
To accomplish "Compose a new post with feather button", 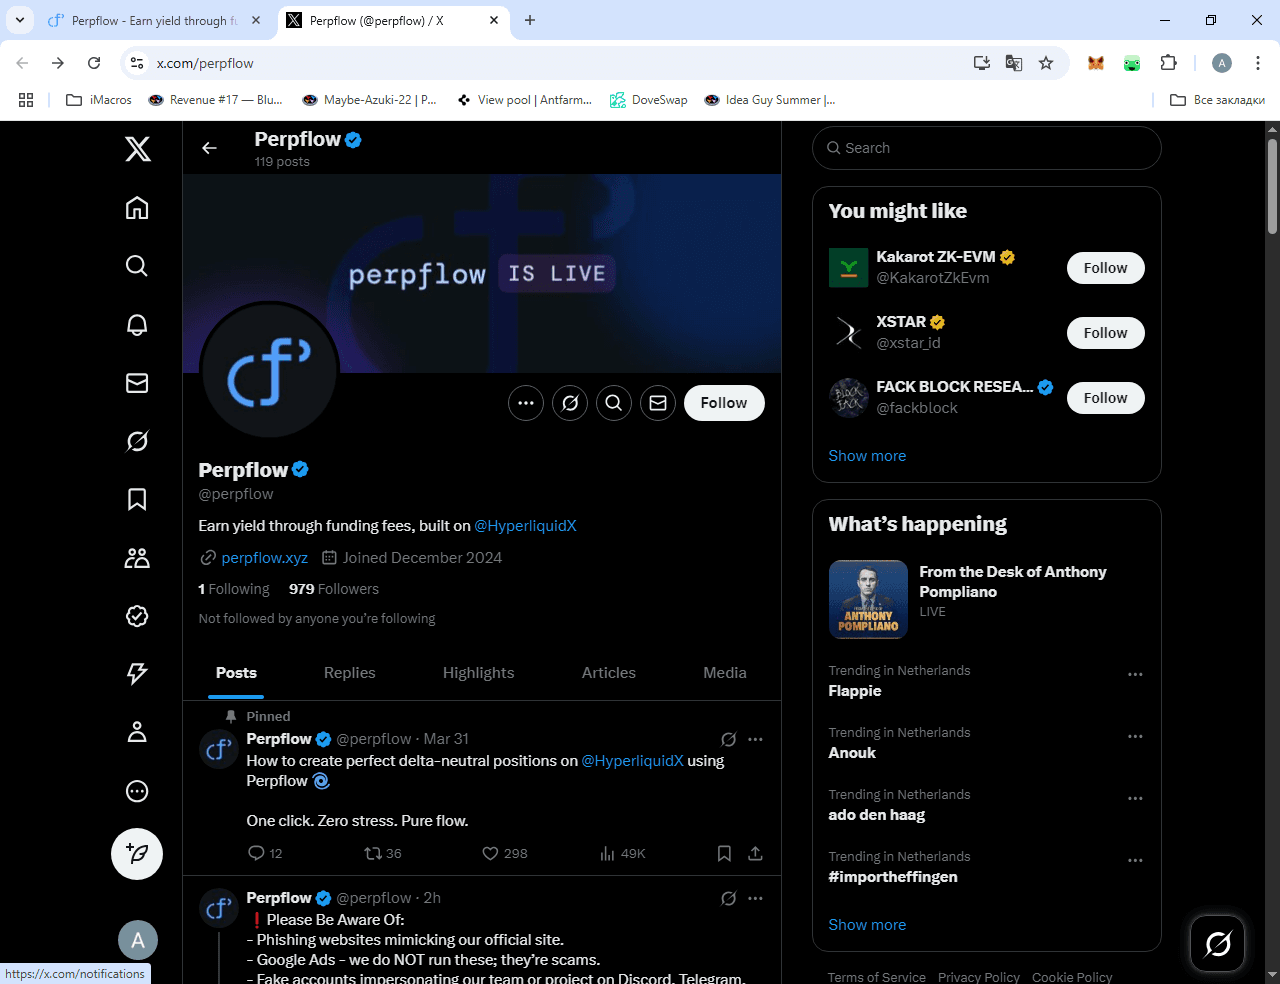I will [x=137, y=854].
